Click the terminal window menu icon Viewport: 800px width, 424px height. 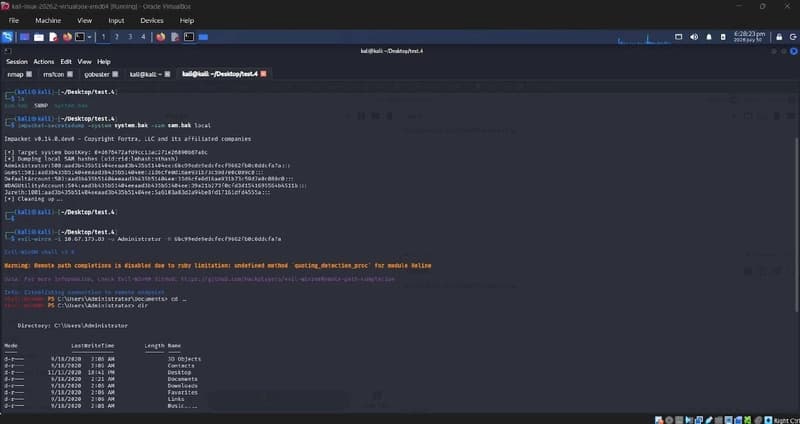click(x=8, y=51)
